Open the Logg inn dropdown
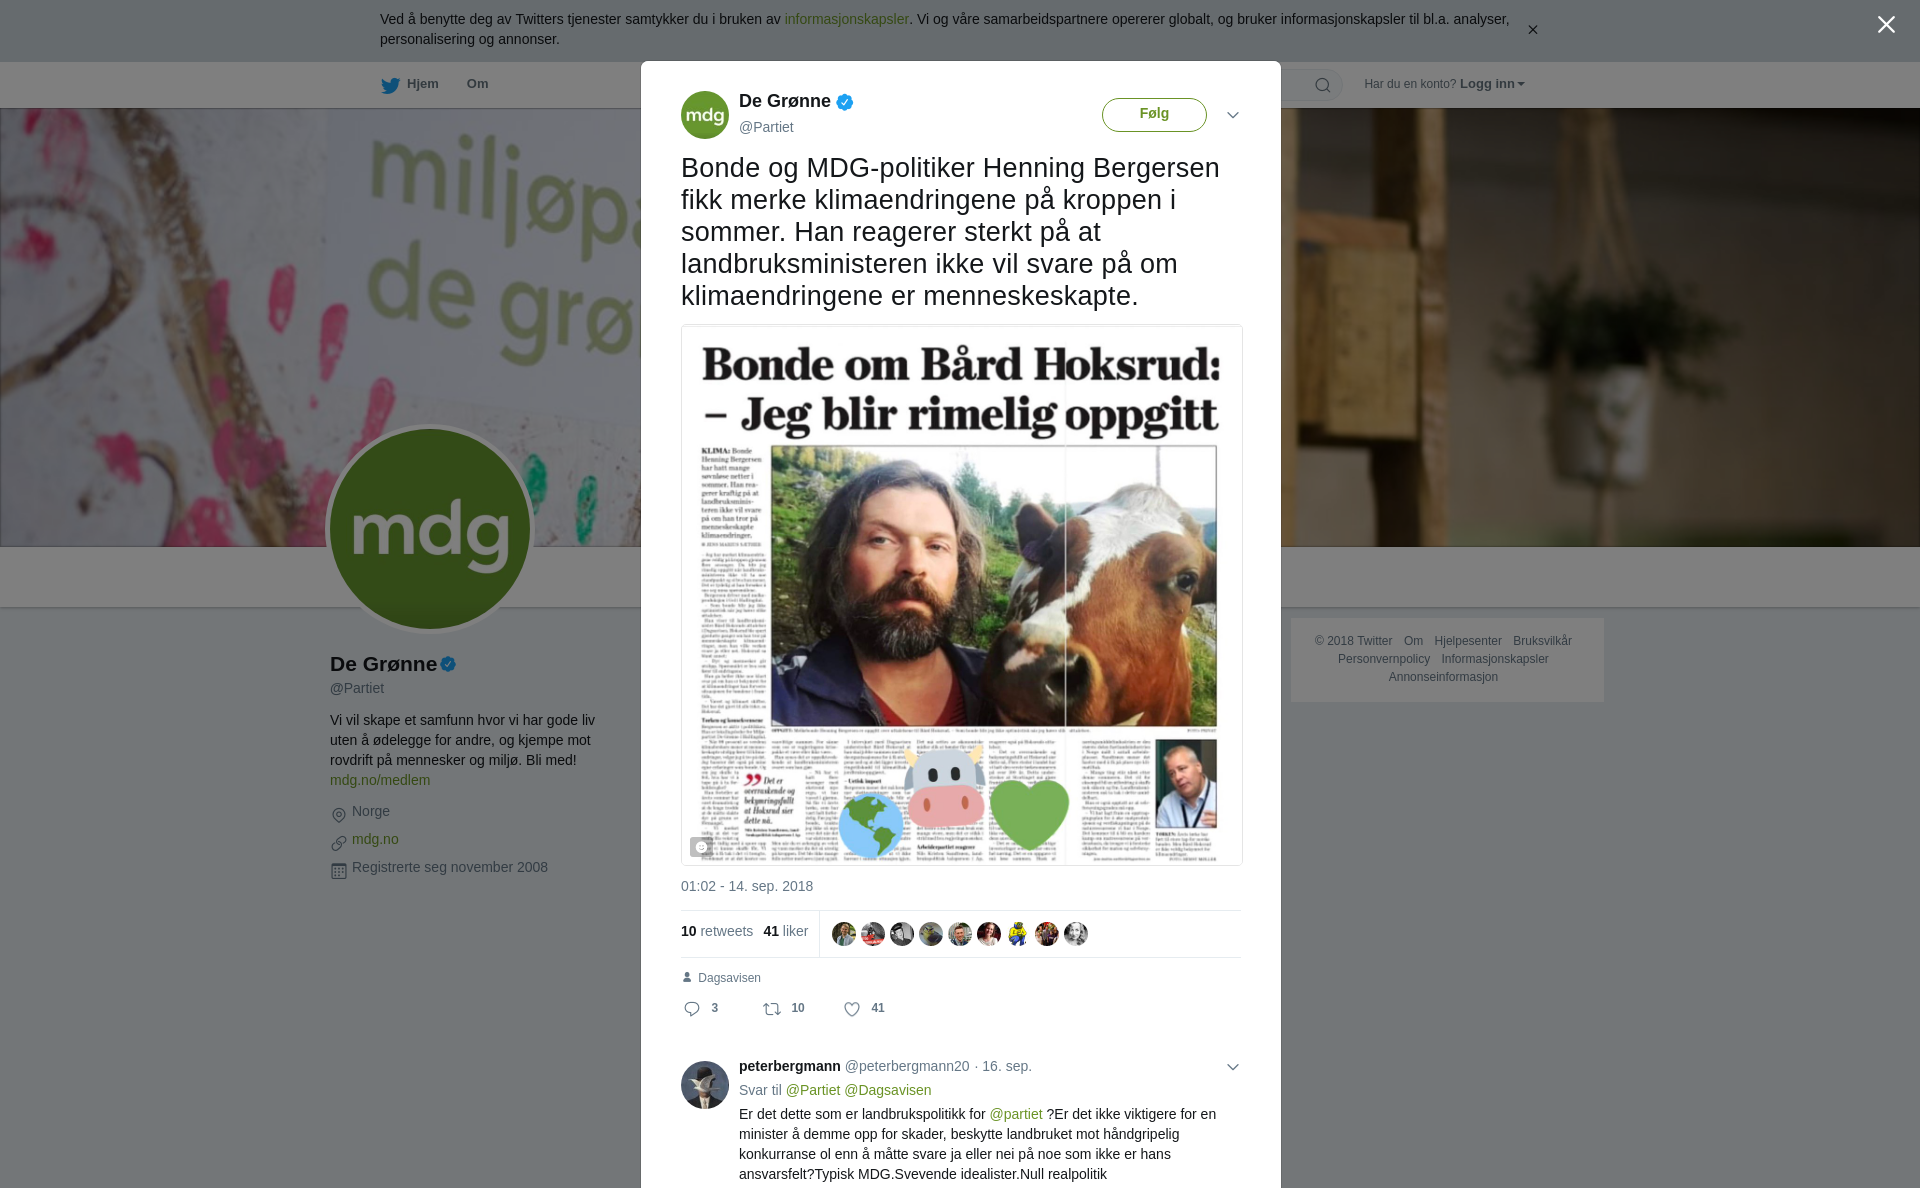1920x1188 pixels. (1492, 84)
